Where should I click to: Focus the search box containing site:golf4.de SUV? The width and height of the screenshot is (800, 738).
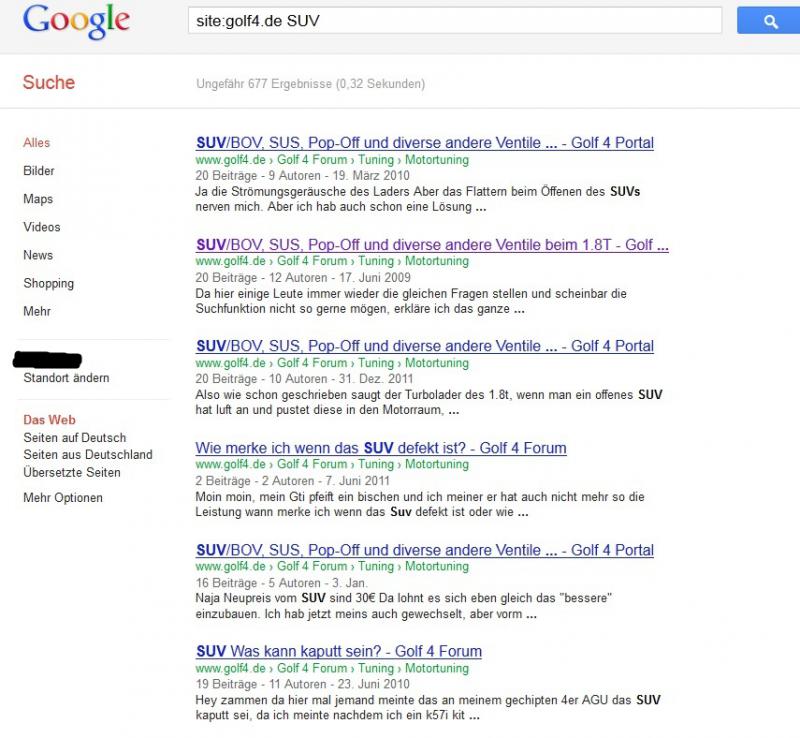(455, 20)
